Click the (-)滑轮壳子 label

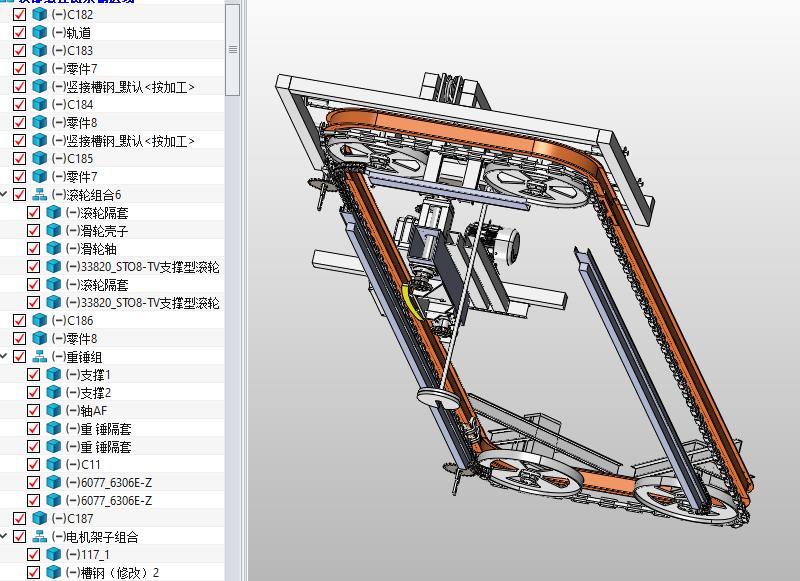[97, 231]
